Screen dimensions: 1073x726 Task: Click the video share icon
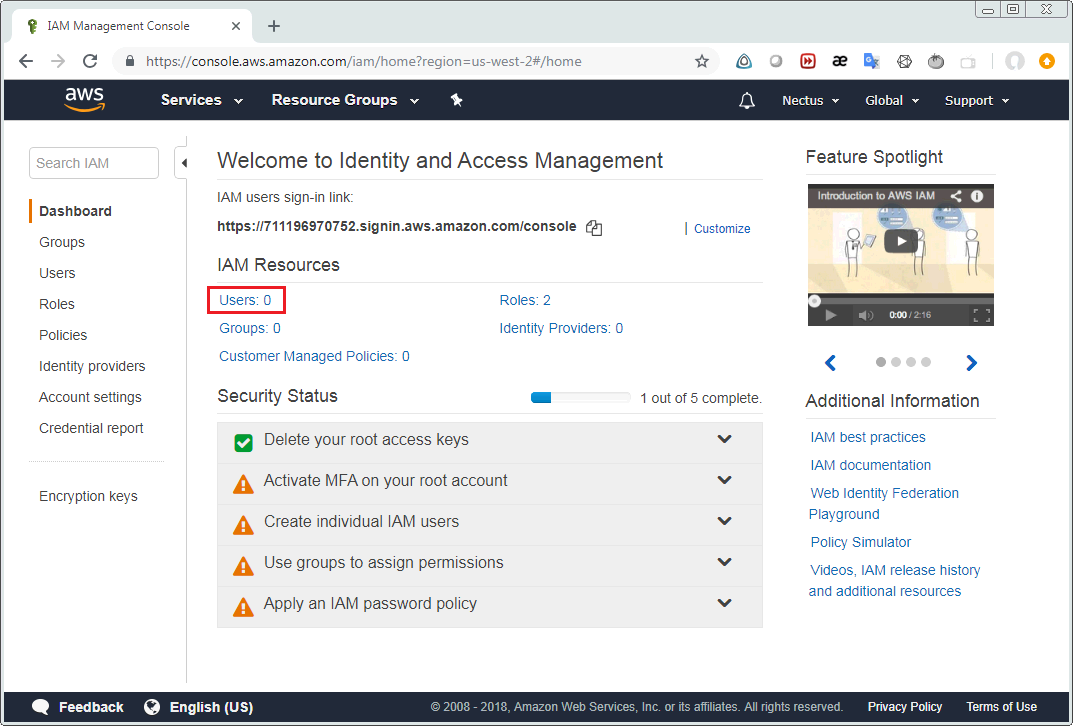[x=956, y=196]
